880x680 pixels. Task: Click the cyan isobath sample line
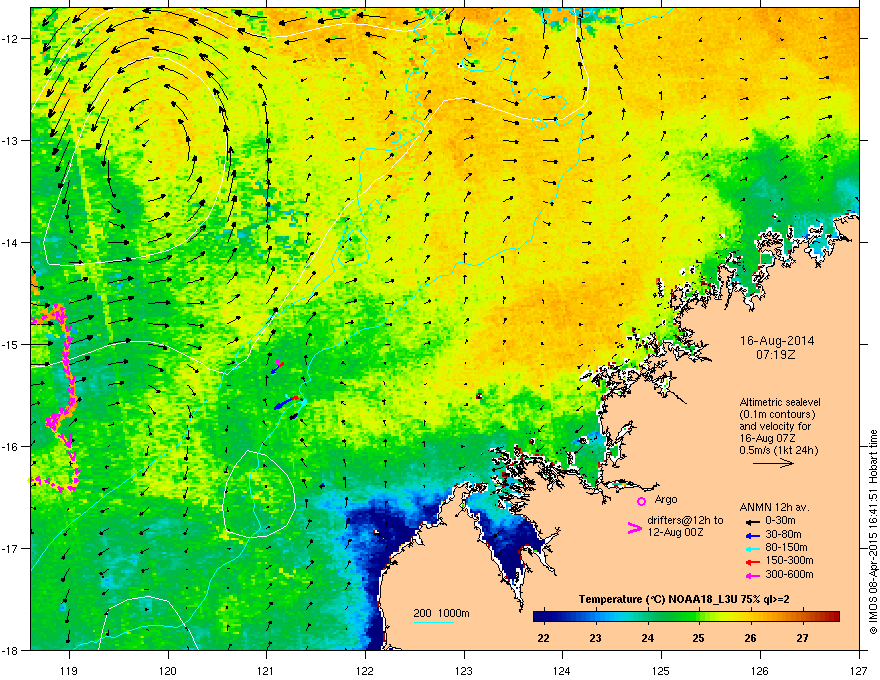[434, 622]
